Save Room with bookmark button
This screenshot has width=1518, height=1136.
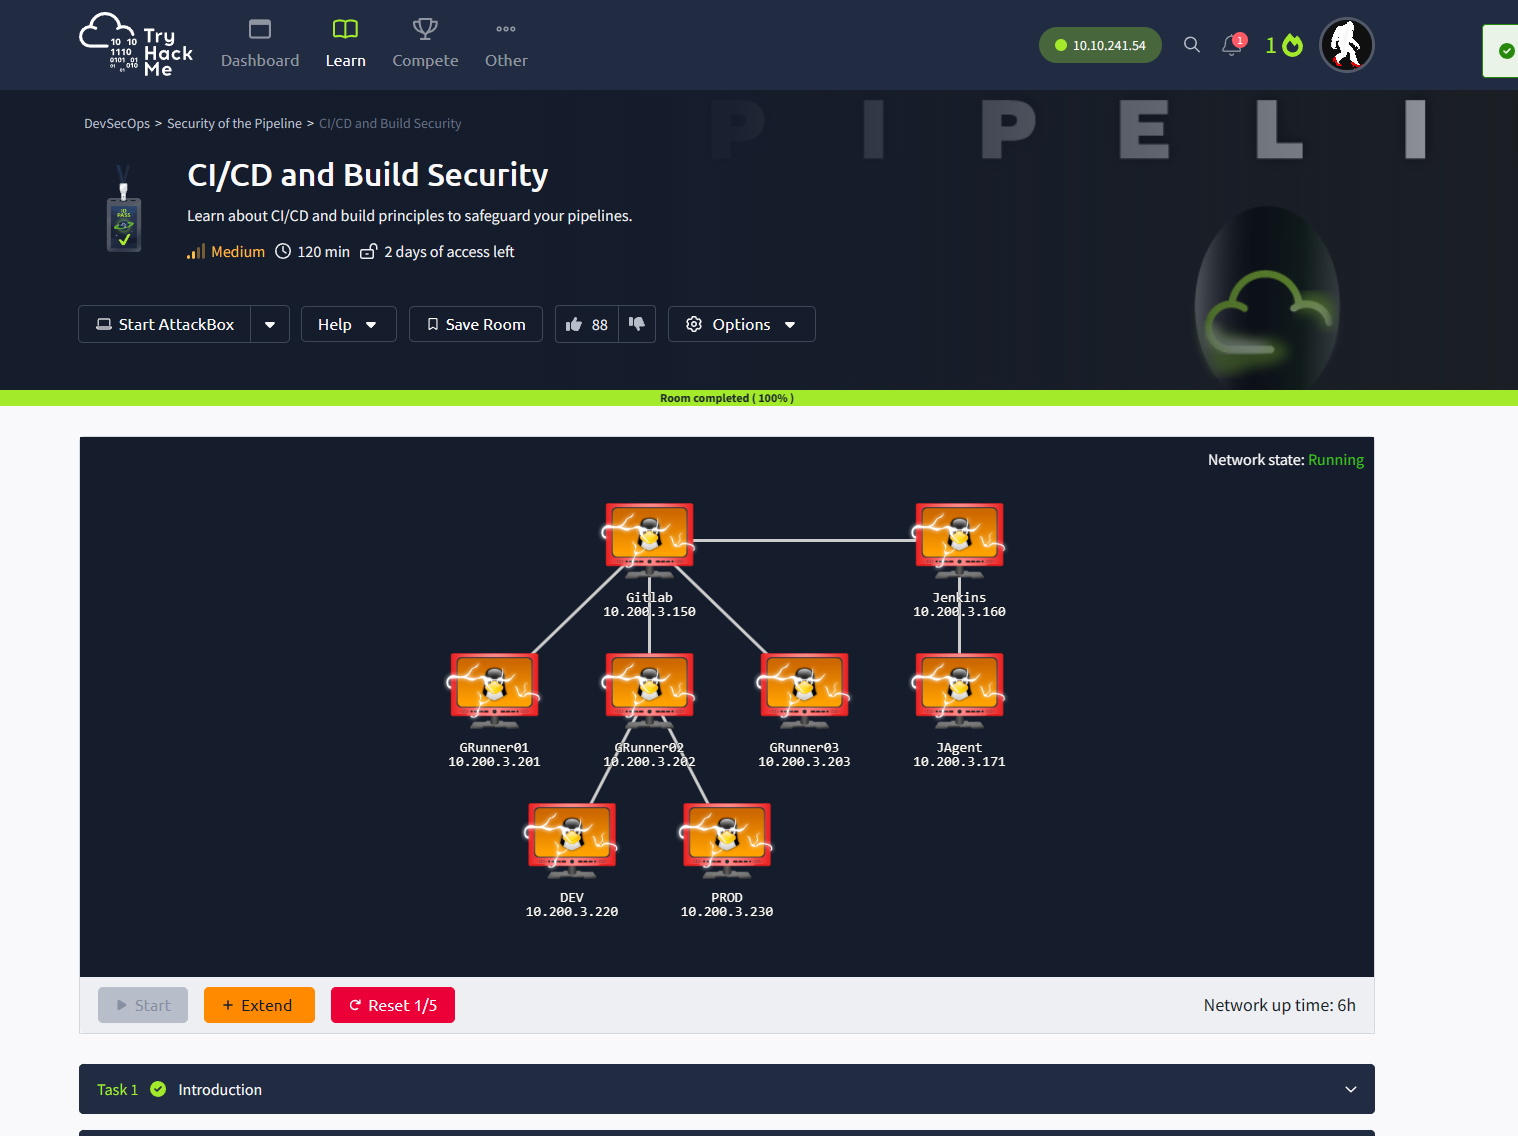[476, 324]
